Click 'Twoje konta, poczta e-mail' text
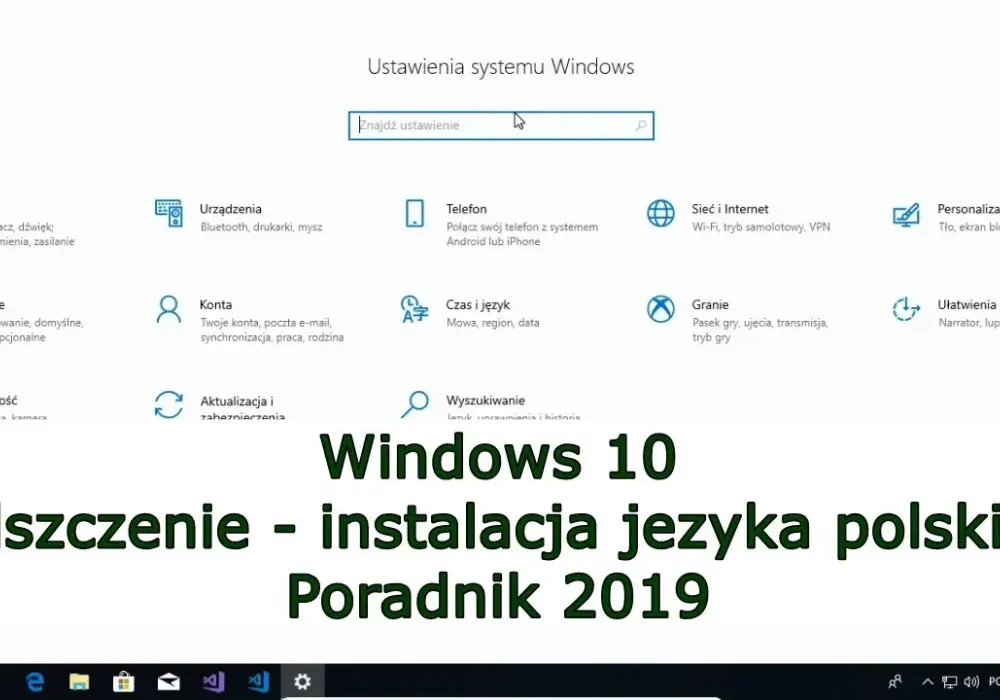This screenshot has width=1000, height=700. click(x=265, y=323)
